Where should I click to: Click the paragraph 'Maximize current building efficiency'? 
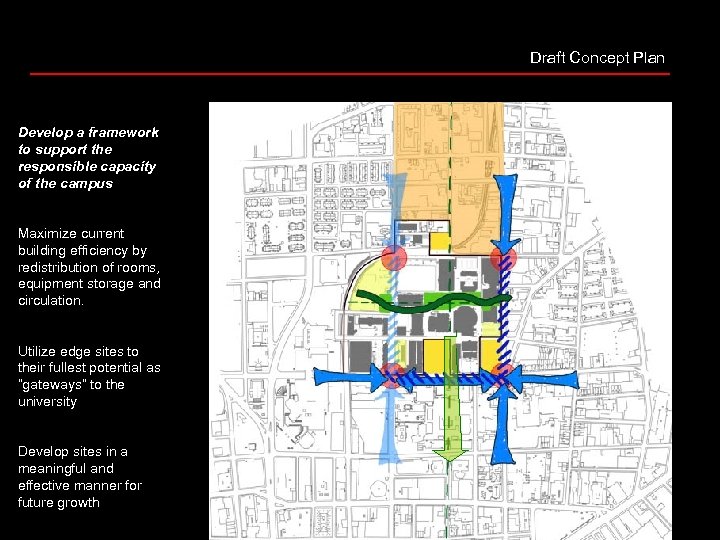(89, 267)
